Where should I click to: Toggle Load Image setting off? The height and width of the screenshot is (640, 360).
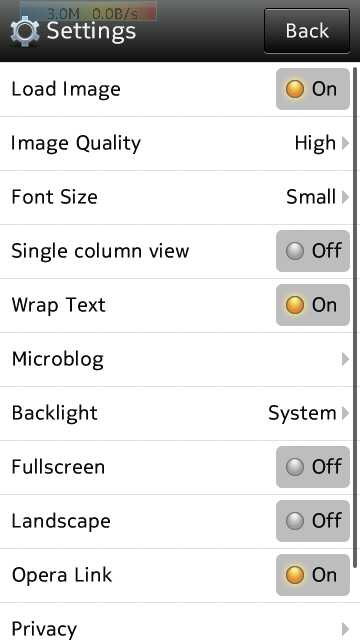[313, 89]
